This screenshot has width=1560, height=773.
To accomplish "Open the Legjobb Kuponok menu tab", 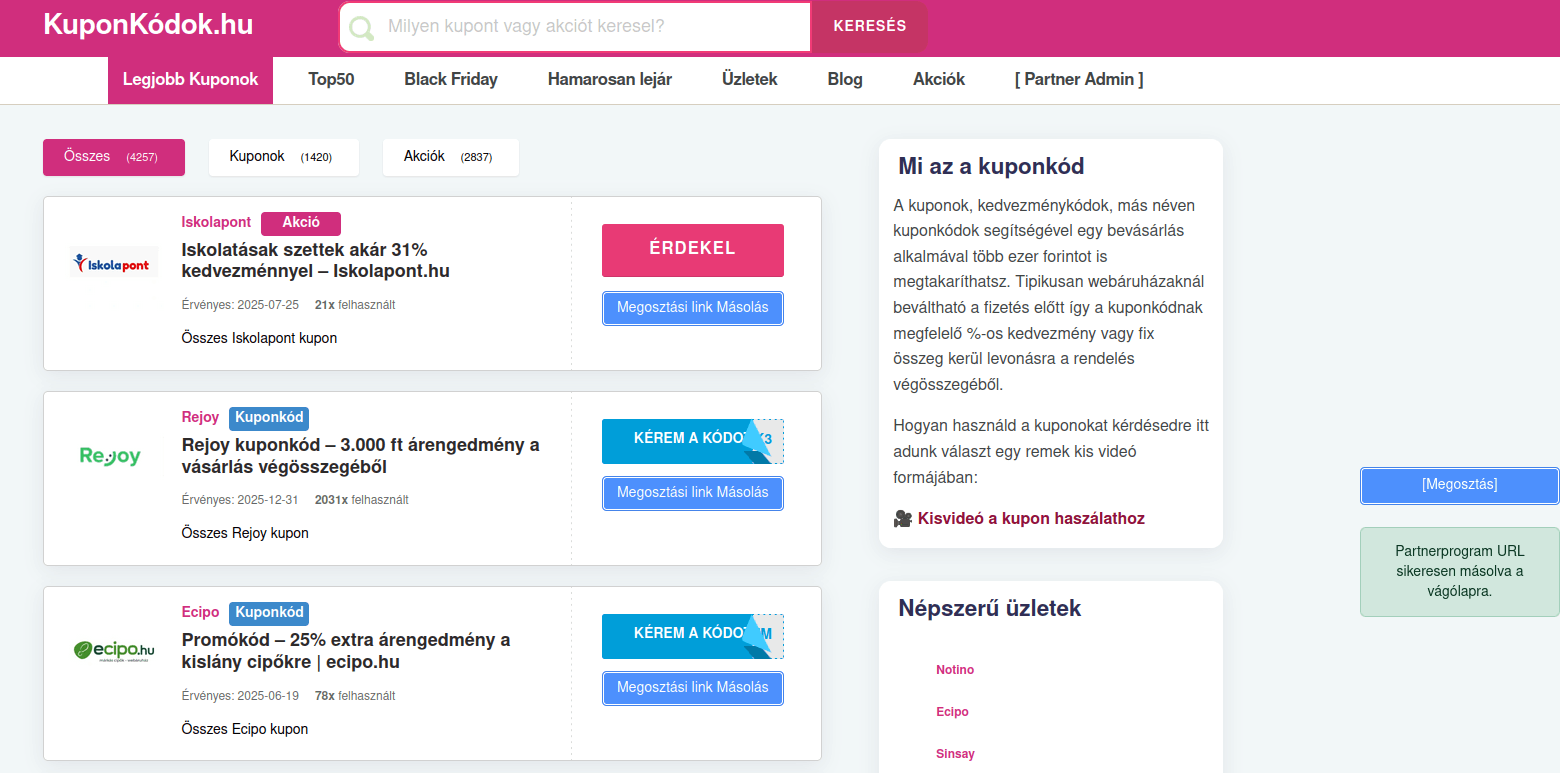I will (x=190, y=80).
